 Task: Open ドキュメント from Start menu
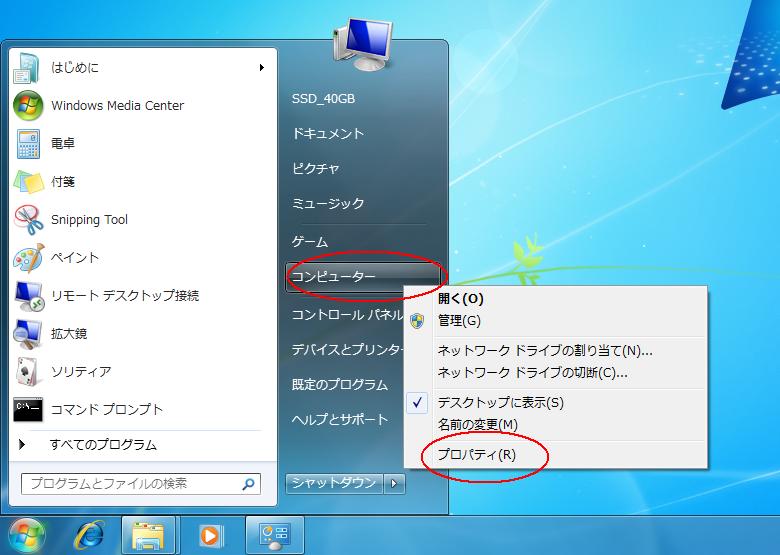pyautogui.click(x=328, y=133)
